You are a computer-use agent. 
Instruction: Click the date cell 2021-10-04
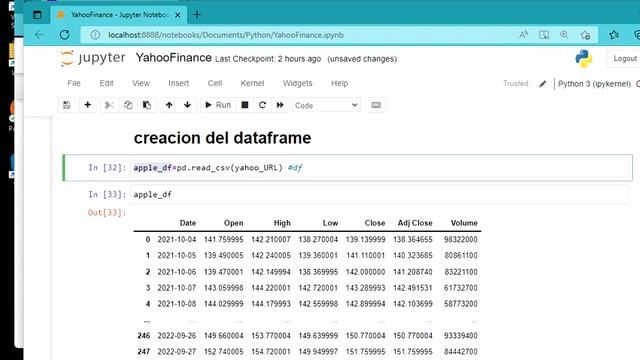[177, 240]
